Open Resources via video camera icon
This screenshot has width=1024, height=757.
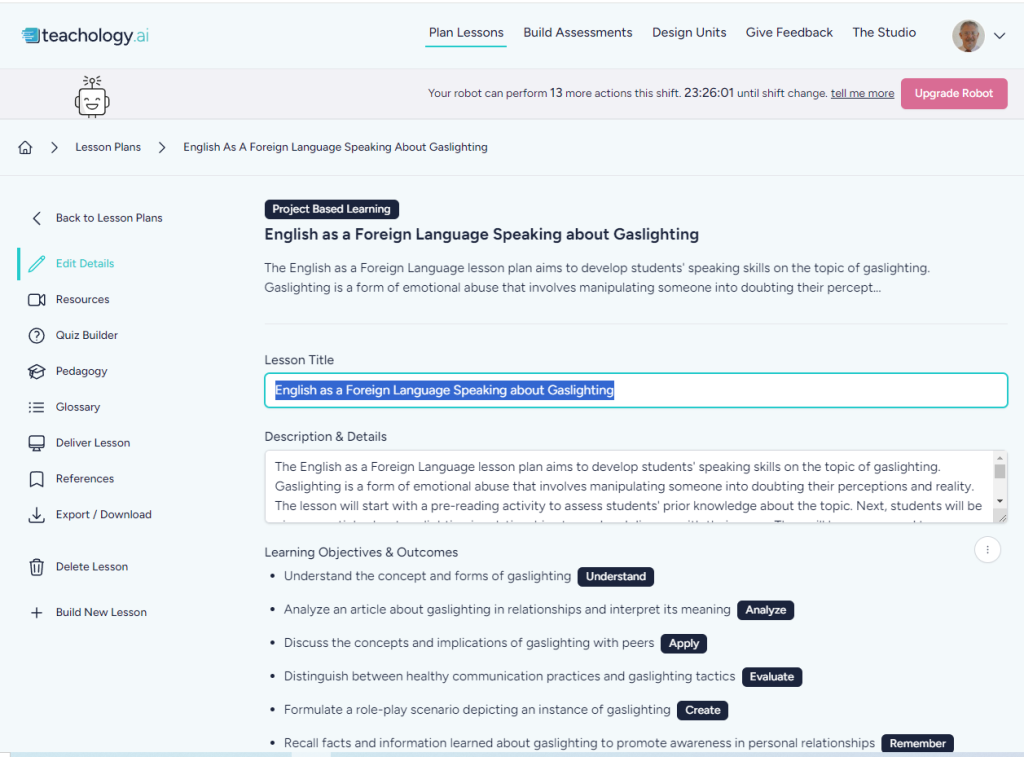37,300
